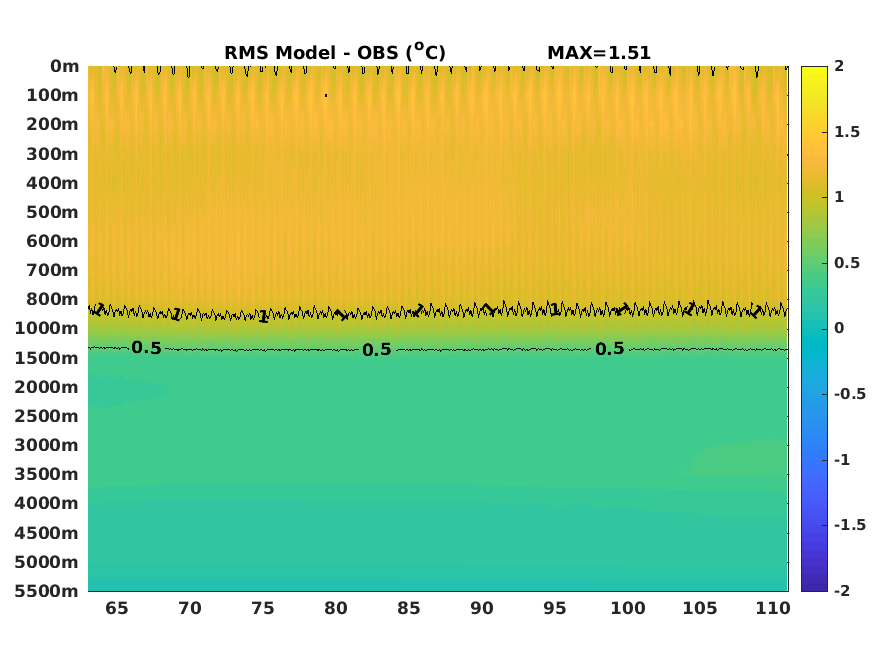Click the "600m" depth label
This screenshot has width=875, height=656.
[52, 241]
